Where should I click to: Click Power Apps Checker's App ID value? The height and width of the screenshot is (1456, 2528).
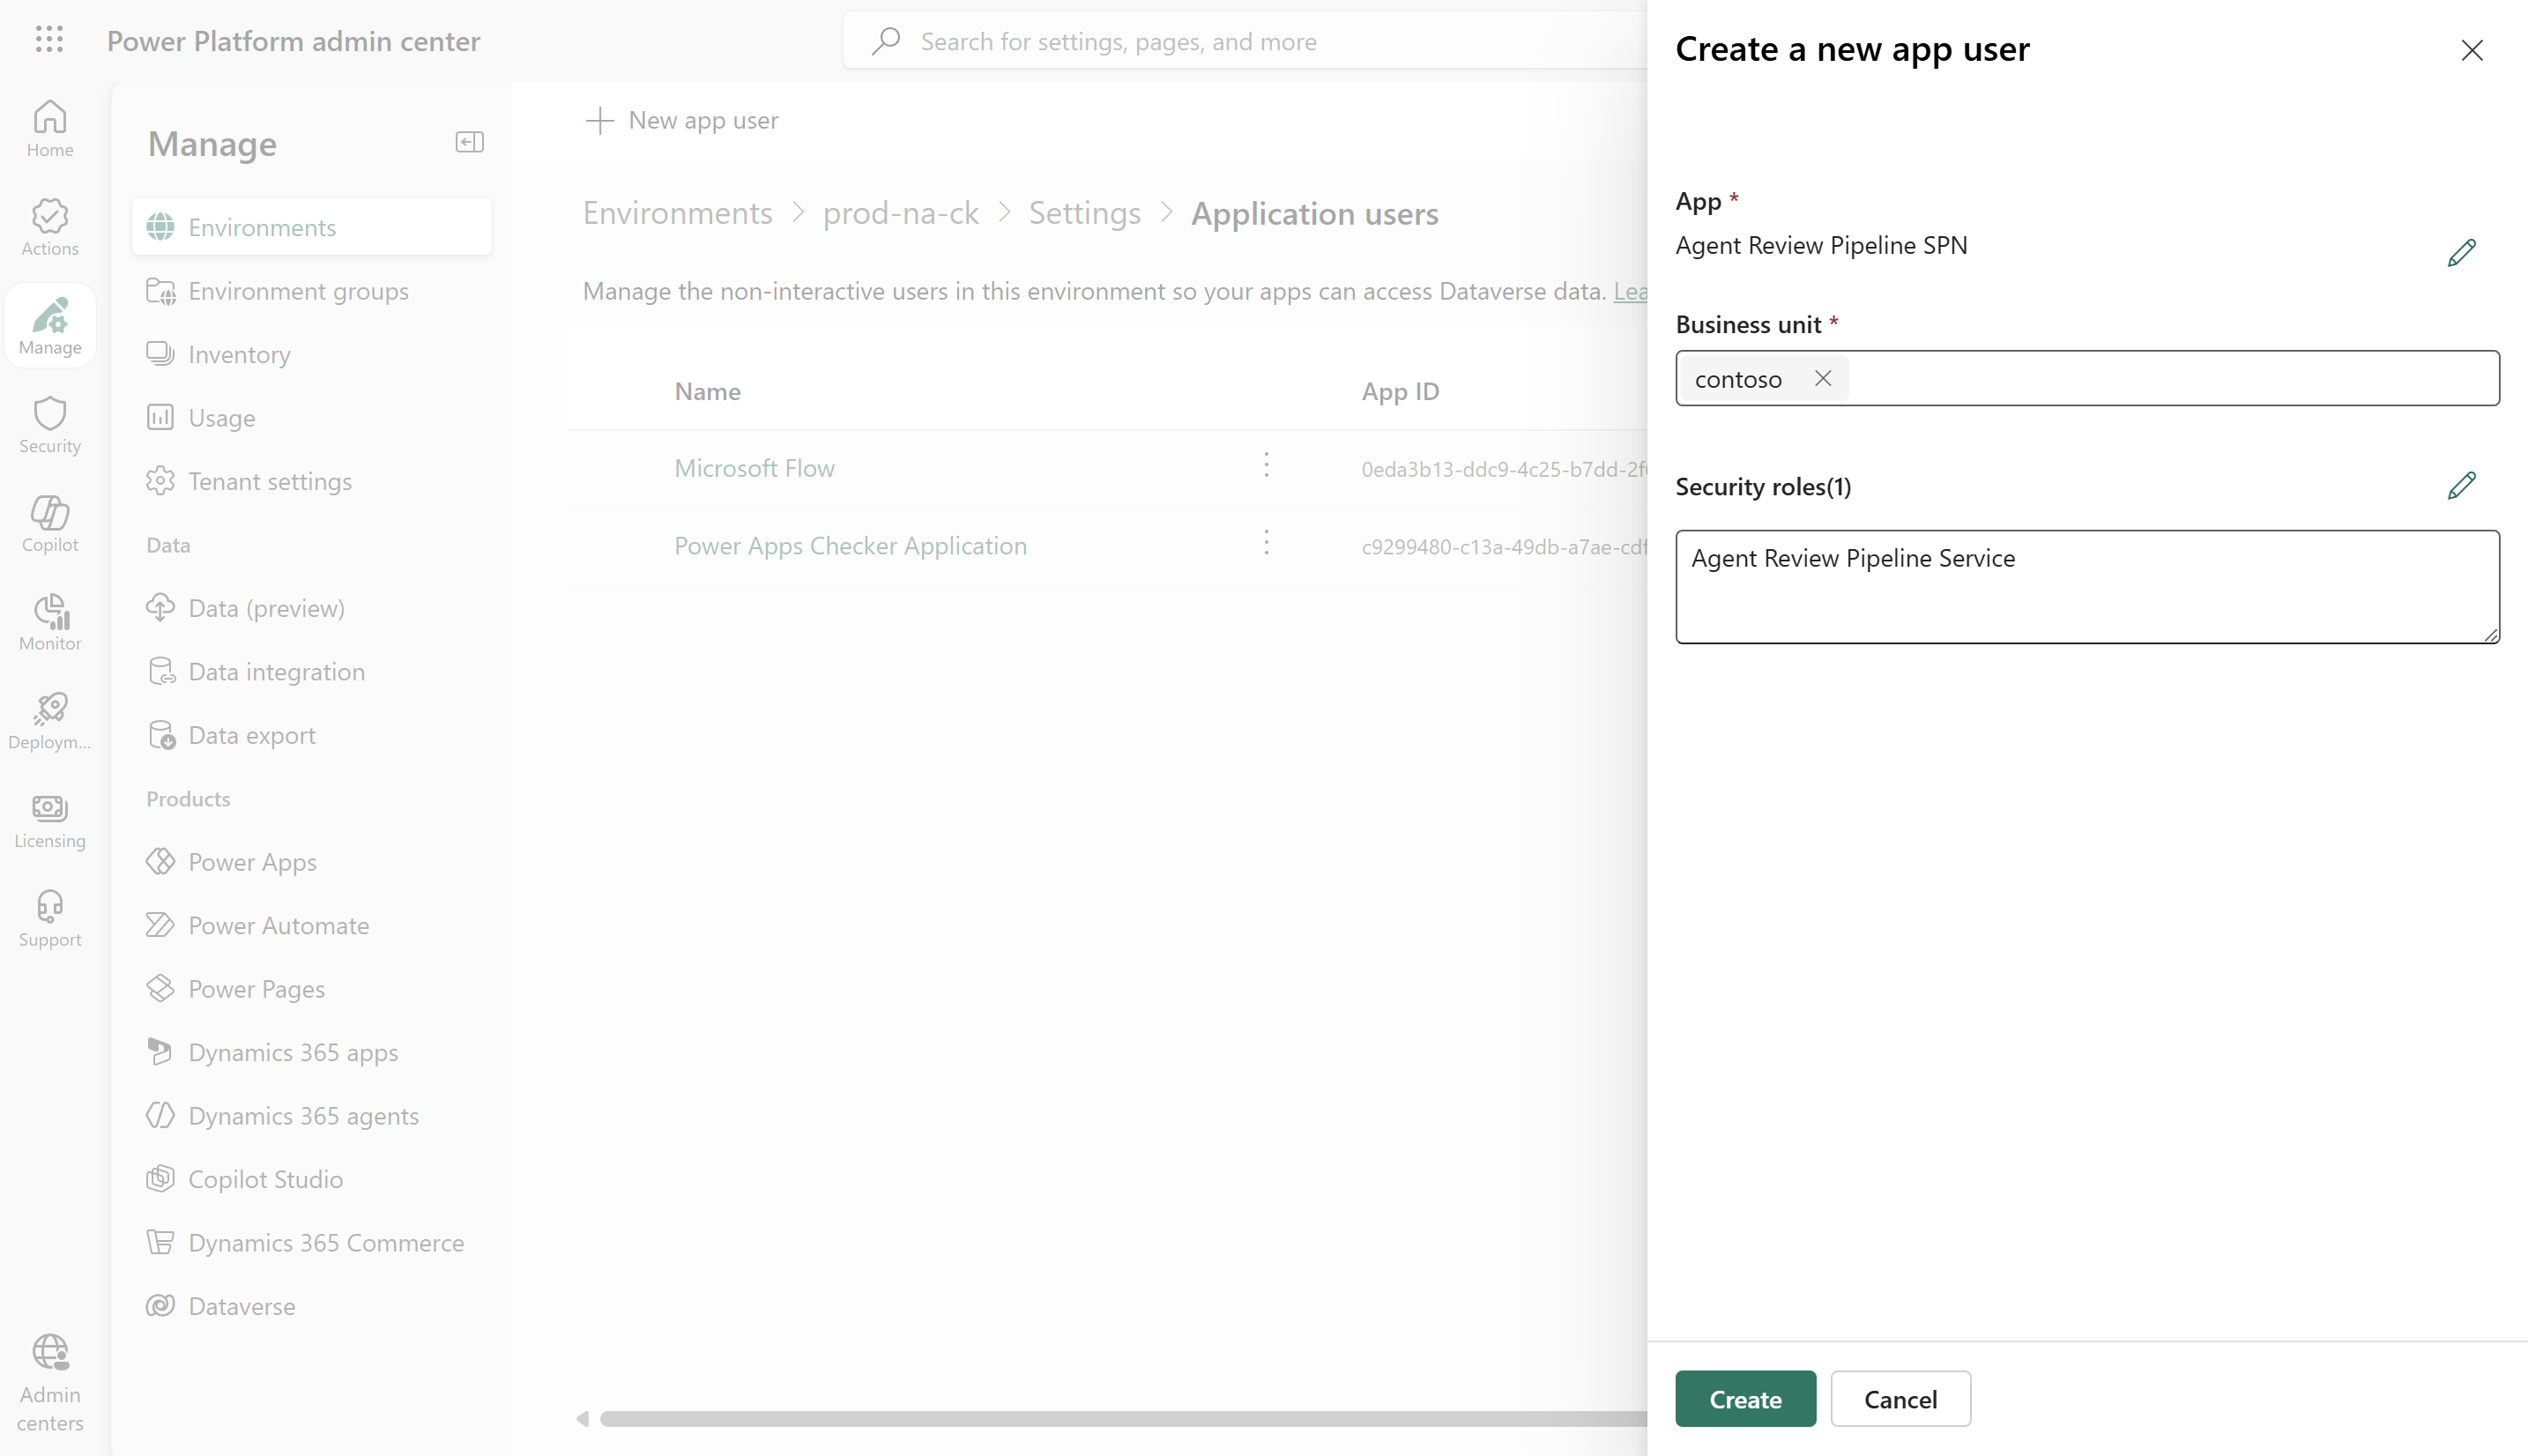click(1504, 546)
